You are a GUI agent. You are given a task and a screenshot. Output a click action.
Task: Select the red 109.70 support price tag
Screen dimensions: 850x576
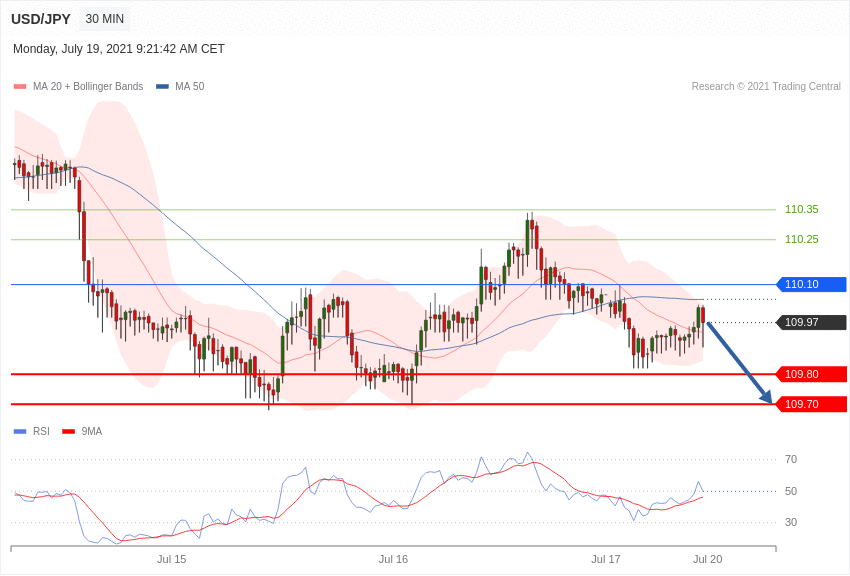point(812,404)
